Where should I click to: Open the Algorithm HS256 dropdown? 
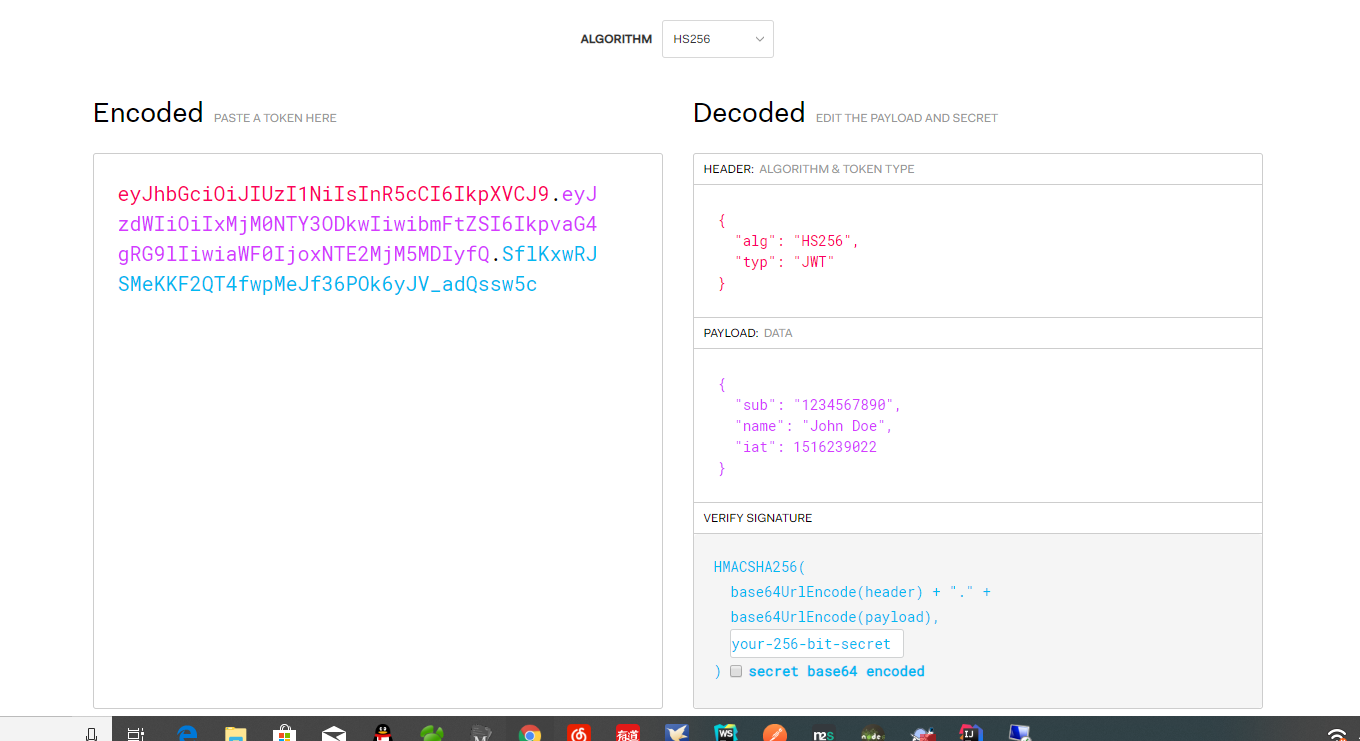(717, 39)
